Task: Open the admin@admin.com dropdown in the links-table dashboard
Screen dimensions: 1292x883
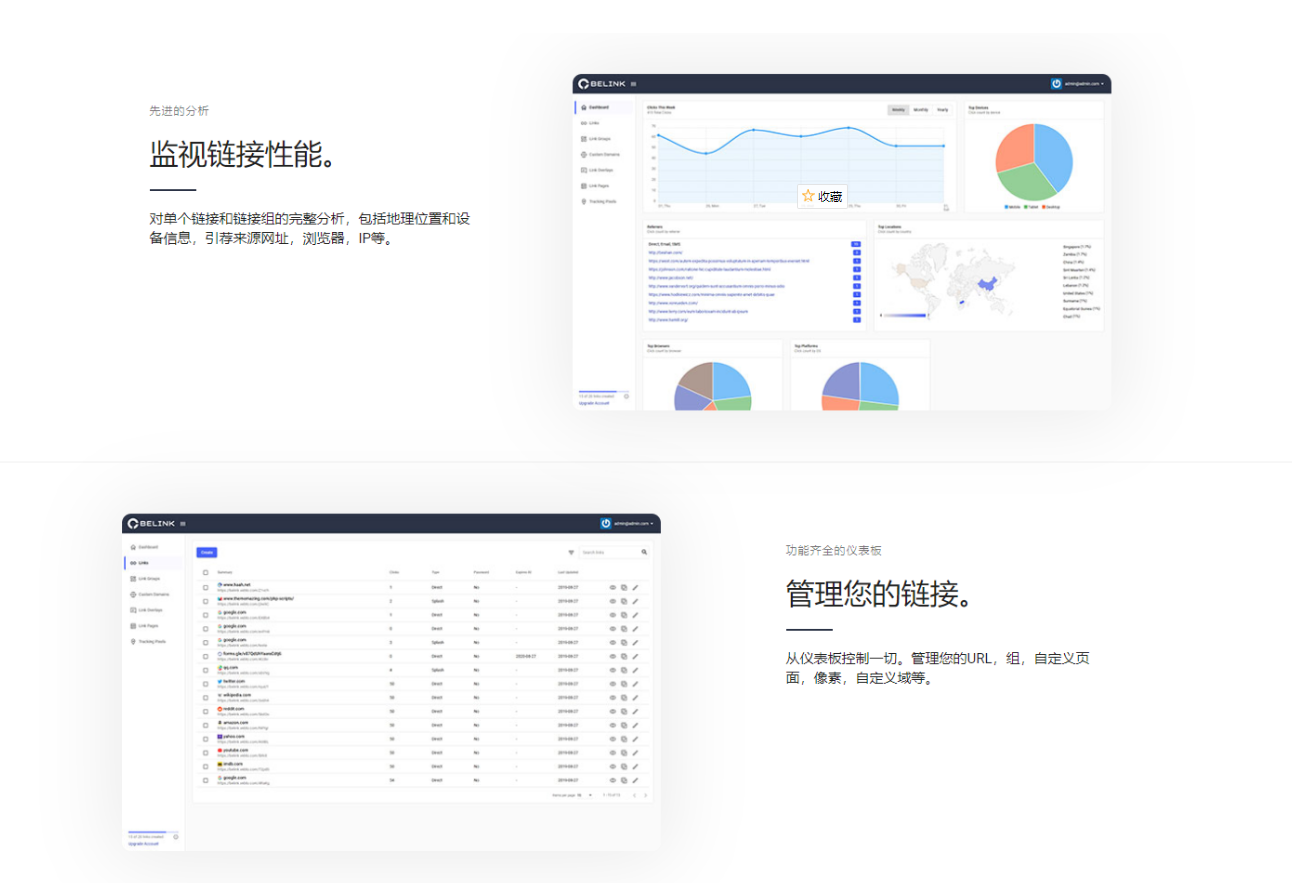Action: click(634, 523)
